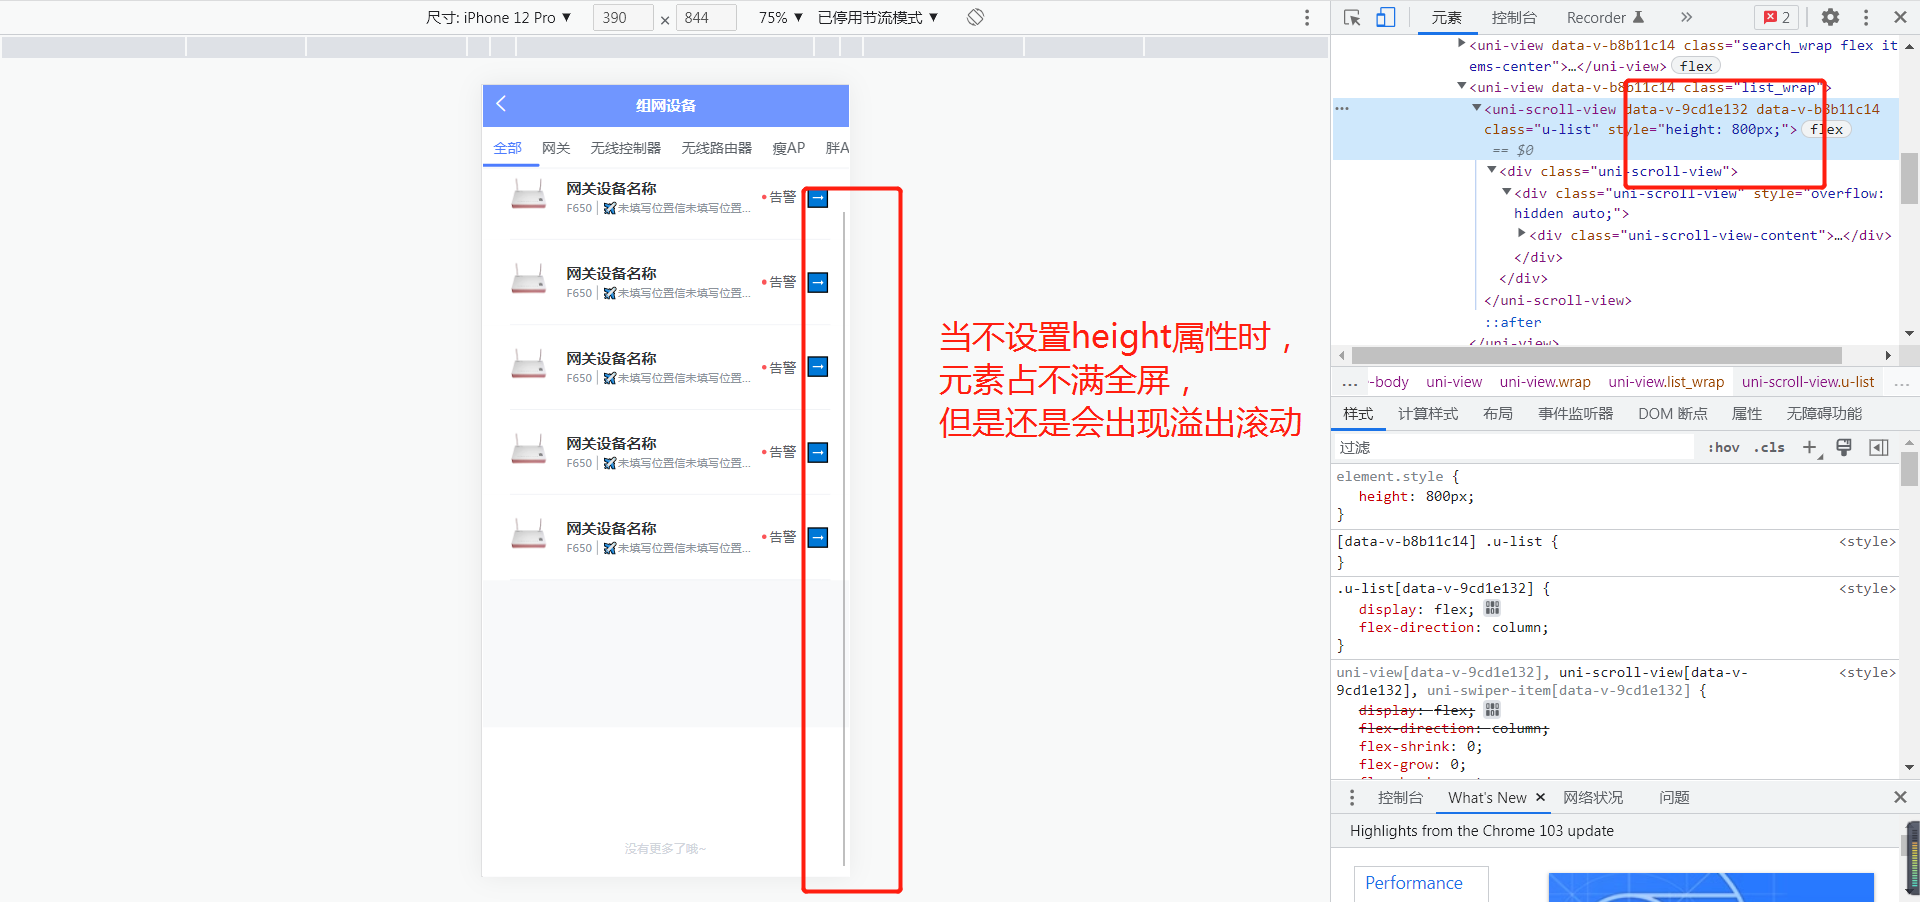Click the rotate device orientation icon
Image resolution: width=1920 pixels, height=902 pixels.
click(973, 17)
